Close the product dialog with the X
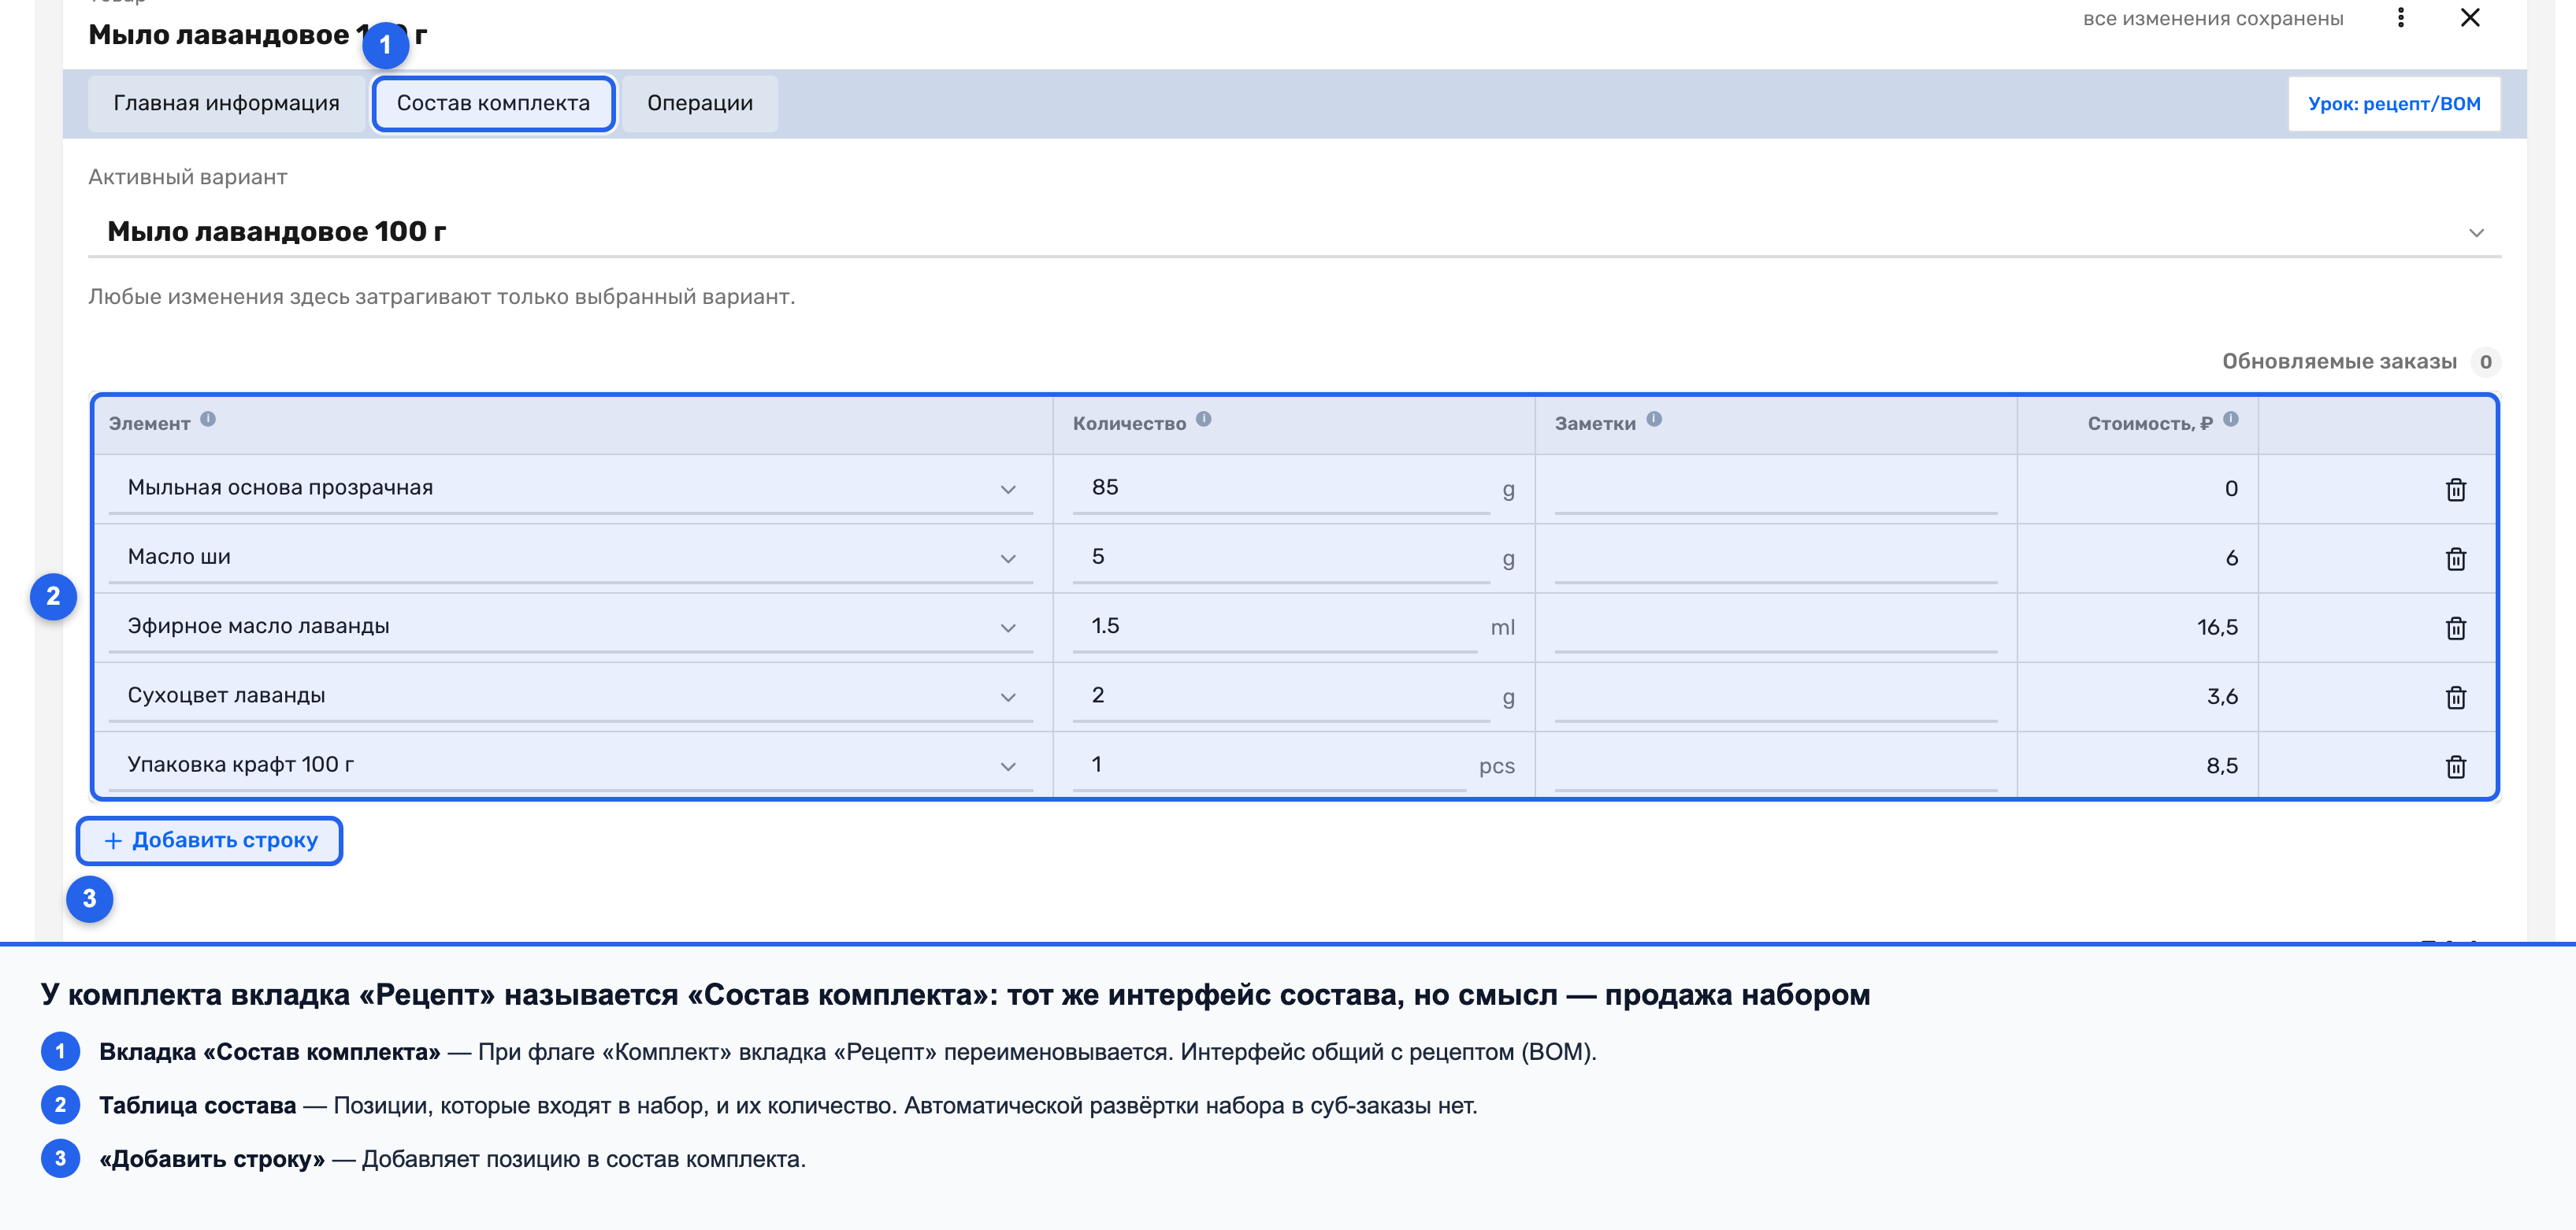This screenshot has width=2576, height=1230. pos(2469,18)
